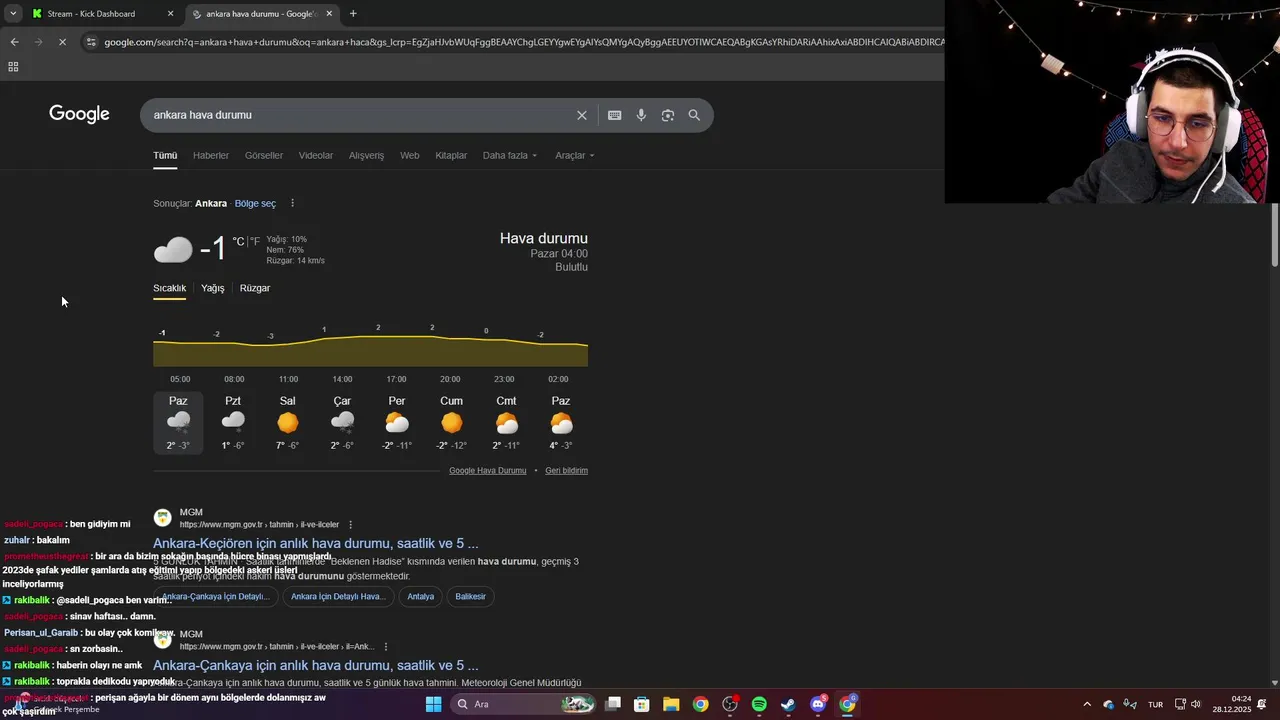Viewport: 1280px width, 720px height.
Task: Open the Alışveriş tab
Action: point(366,155)
